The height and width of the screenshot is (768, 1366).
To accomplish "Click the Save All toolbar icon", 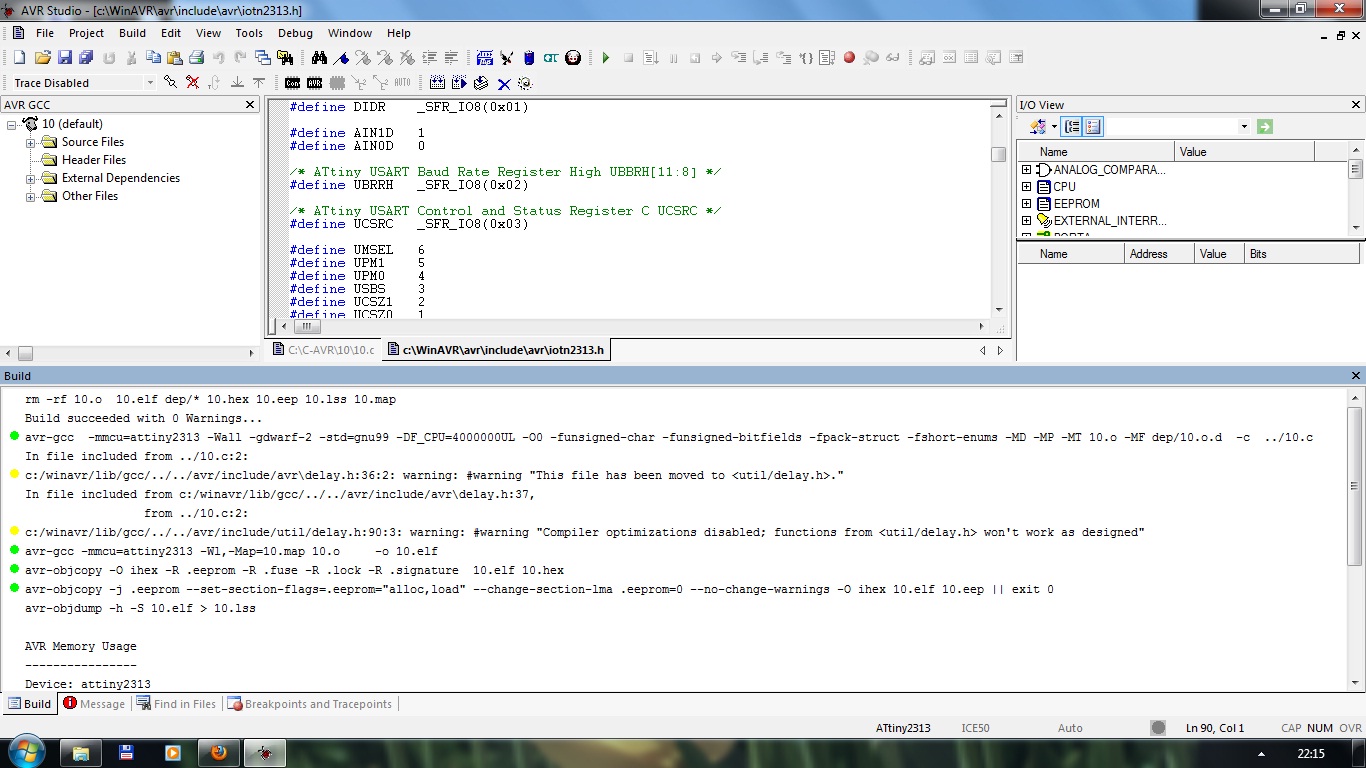I will click(x=86, y=58).
